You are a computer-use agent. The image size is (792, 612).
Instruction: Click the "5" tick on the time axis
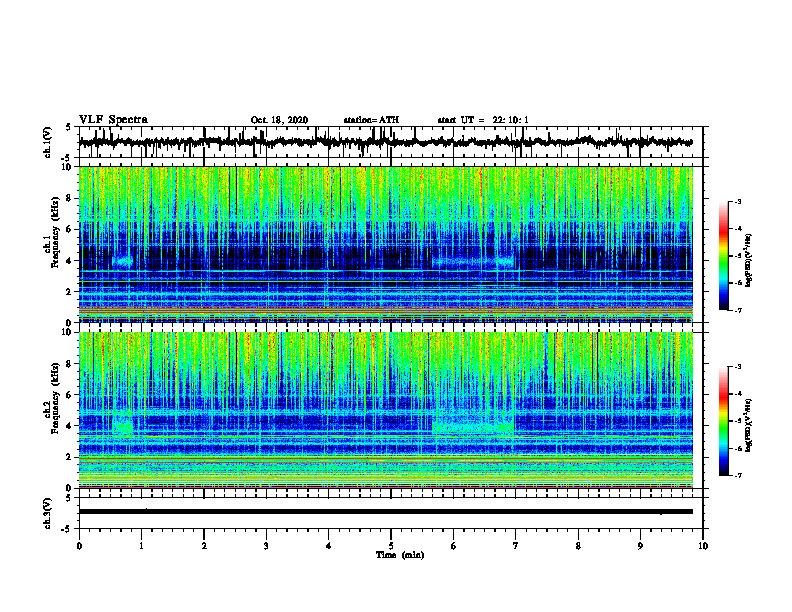[x=391, y=546]
